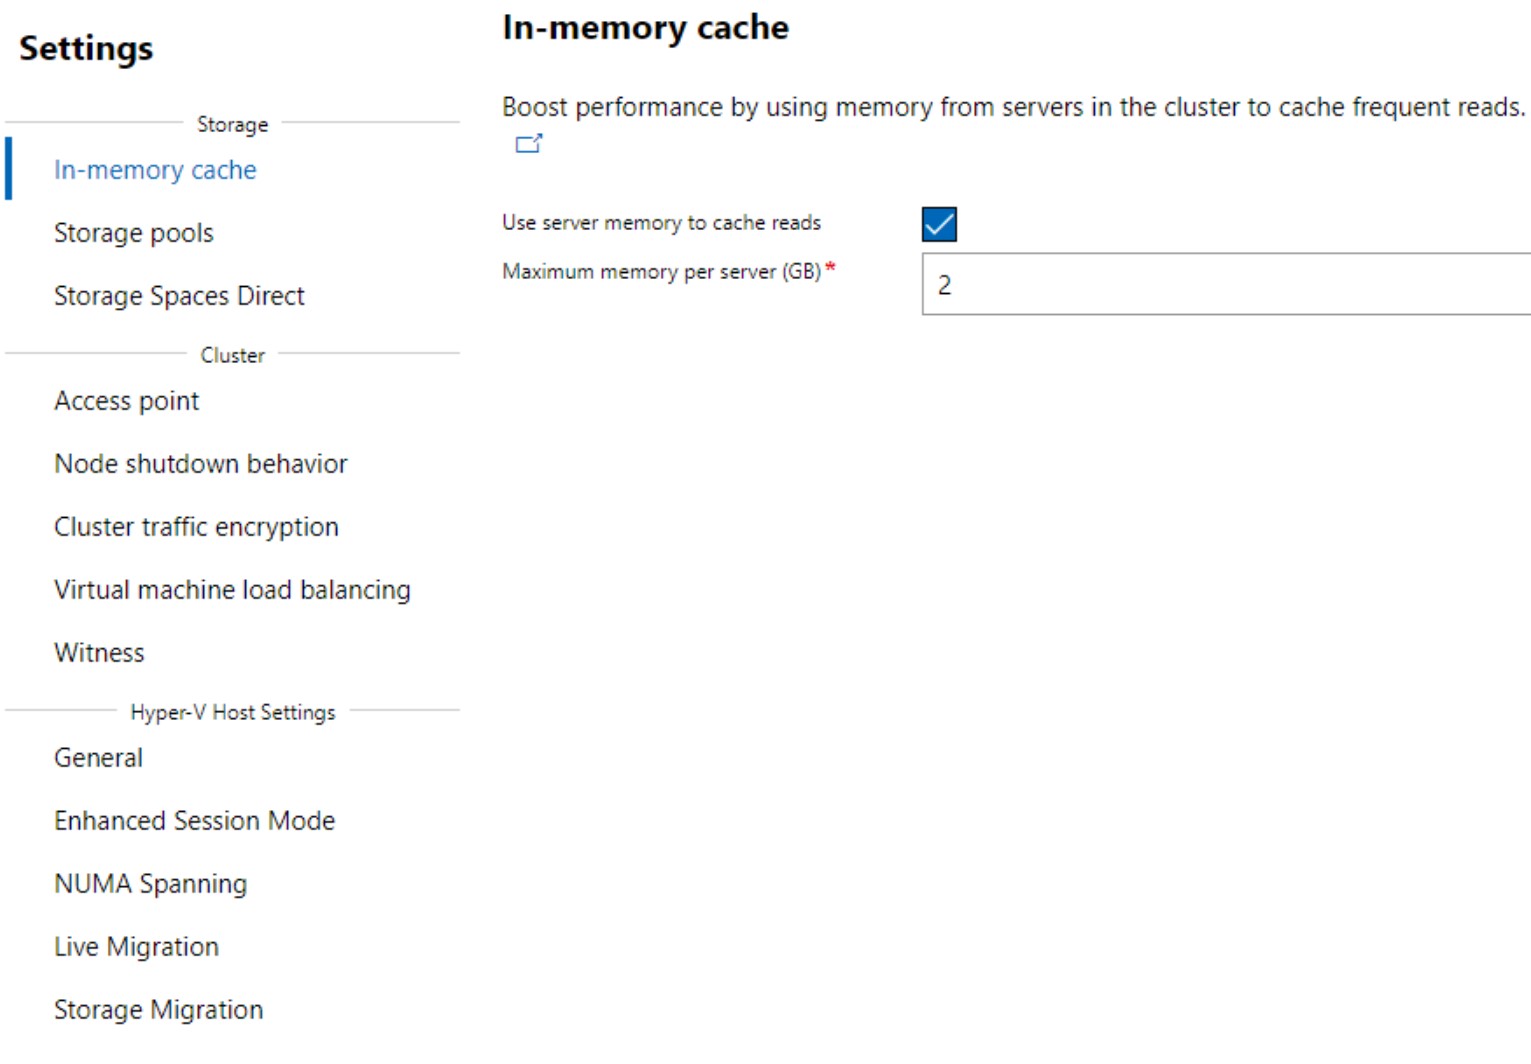Open Cluster traffic encryption settings
This screenshot has height=1064, width=1531.
(x=196, y=526)
